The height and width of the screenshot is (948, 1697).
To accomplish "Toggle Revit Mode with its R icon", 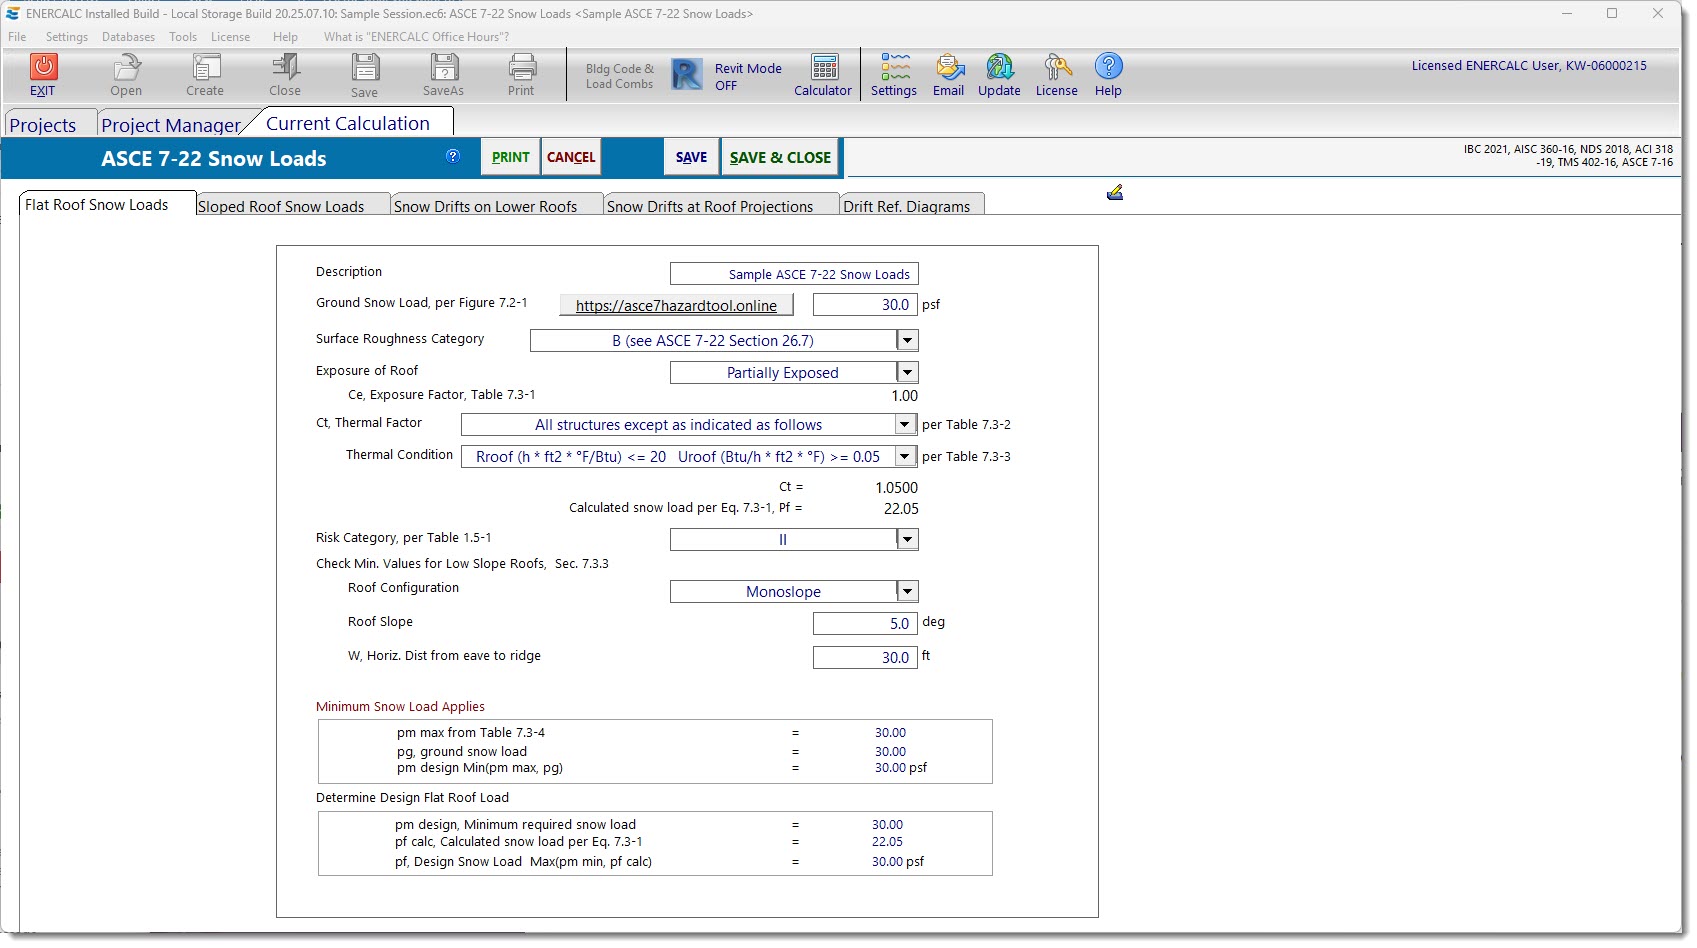I will (x=686, y=75).
